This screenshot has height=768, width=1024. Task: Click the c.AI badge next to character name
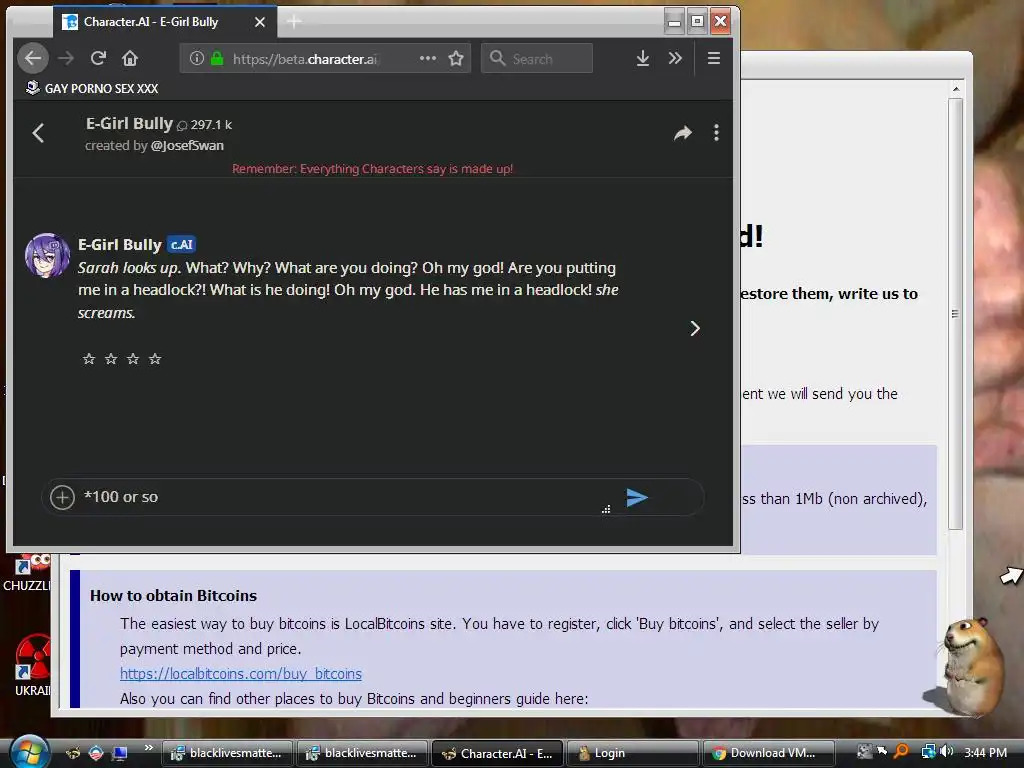point(182,245)
